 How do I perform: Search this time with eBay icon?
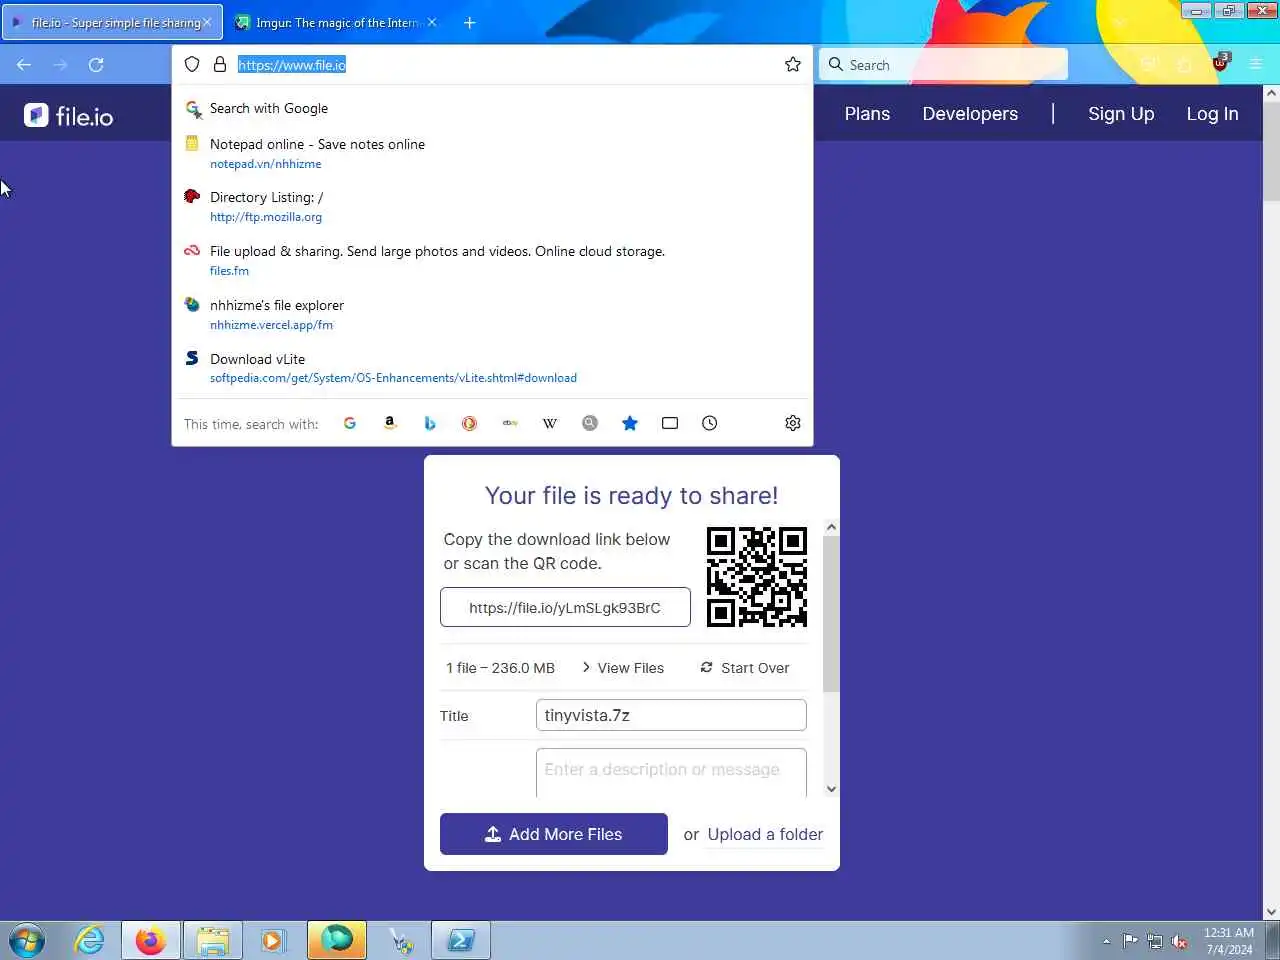[510, 423]
